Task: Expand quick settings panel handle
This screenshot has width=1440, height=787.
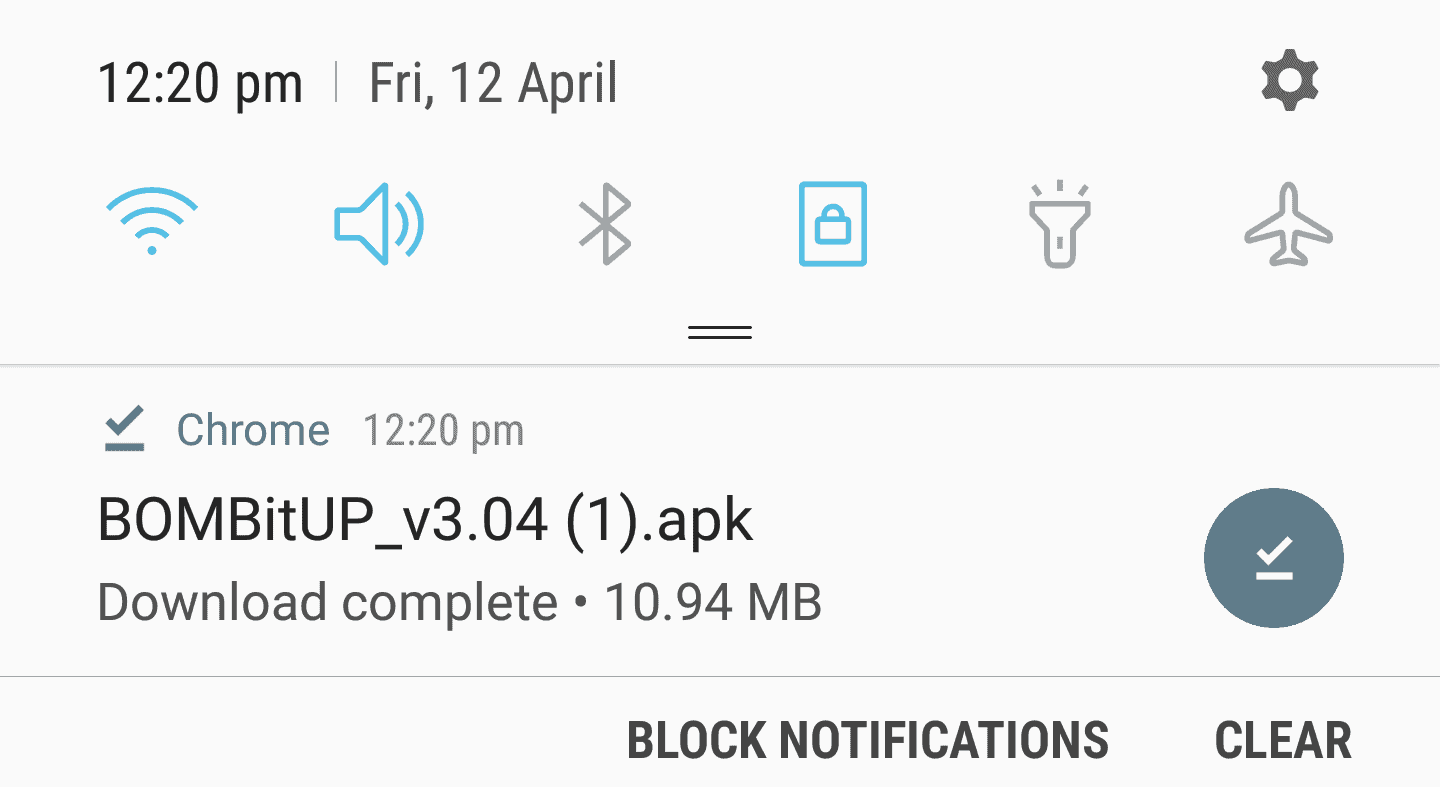Action: pos(720,332)
